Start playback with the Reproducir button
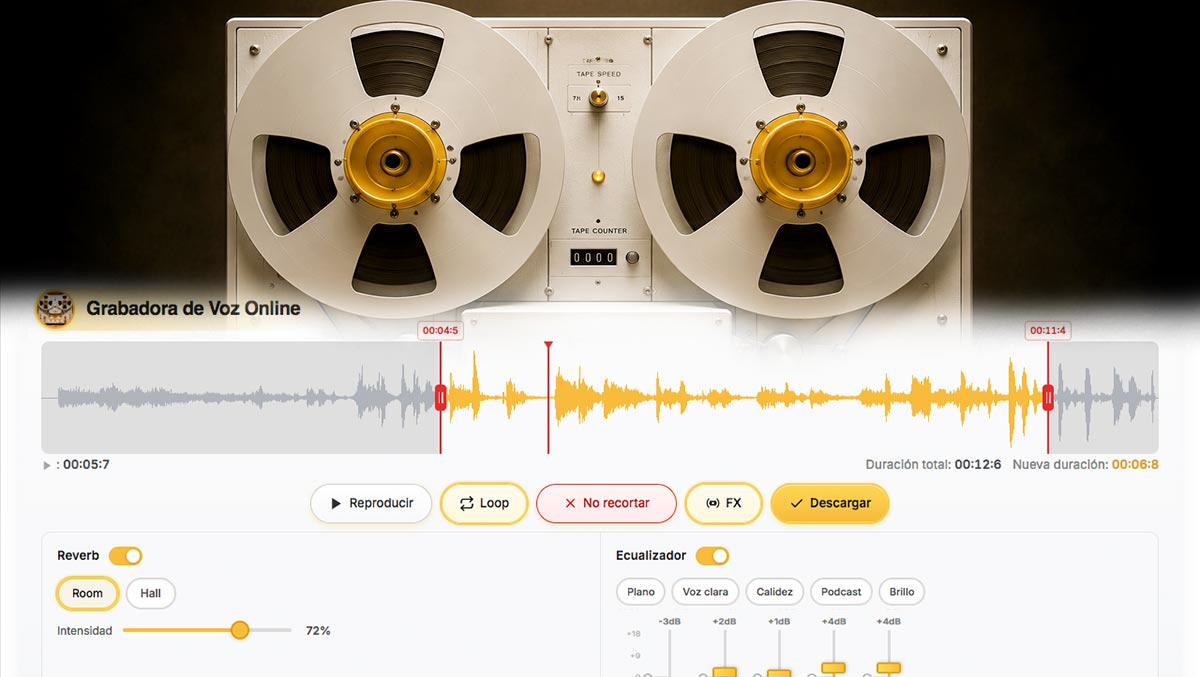1200x677 pixels. coord(371,503)
